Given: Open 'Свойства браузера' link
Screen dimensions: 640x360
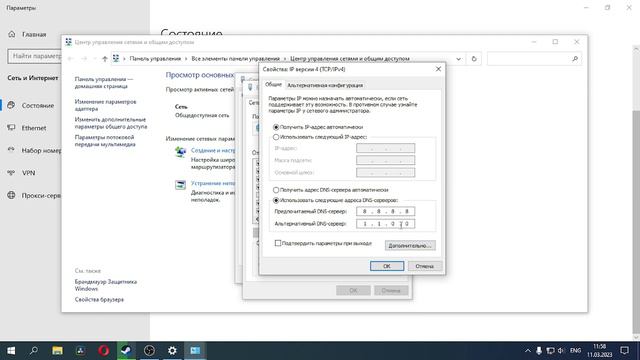Looking at the screenshot, I should point(99,300).
